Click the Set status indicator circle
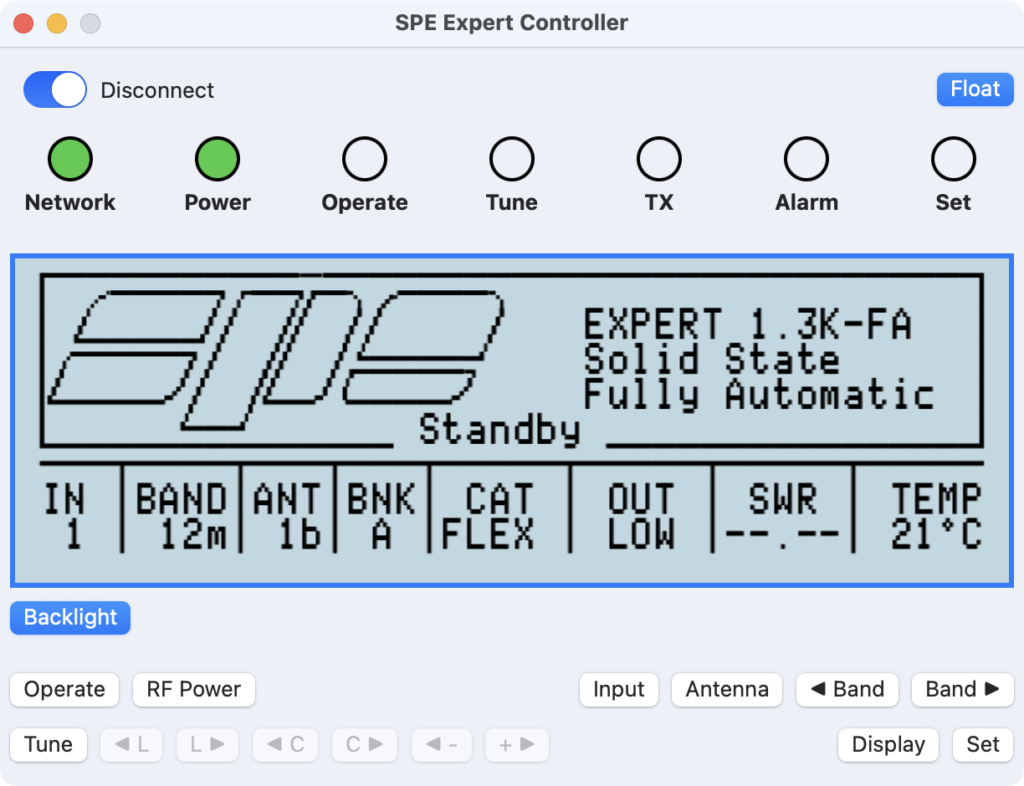Viewport: 1024px width, 786px height. tap(953, 159)
